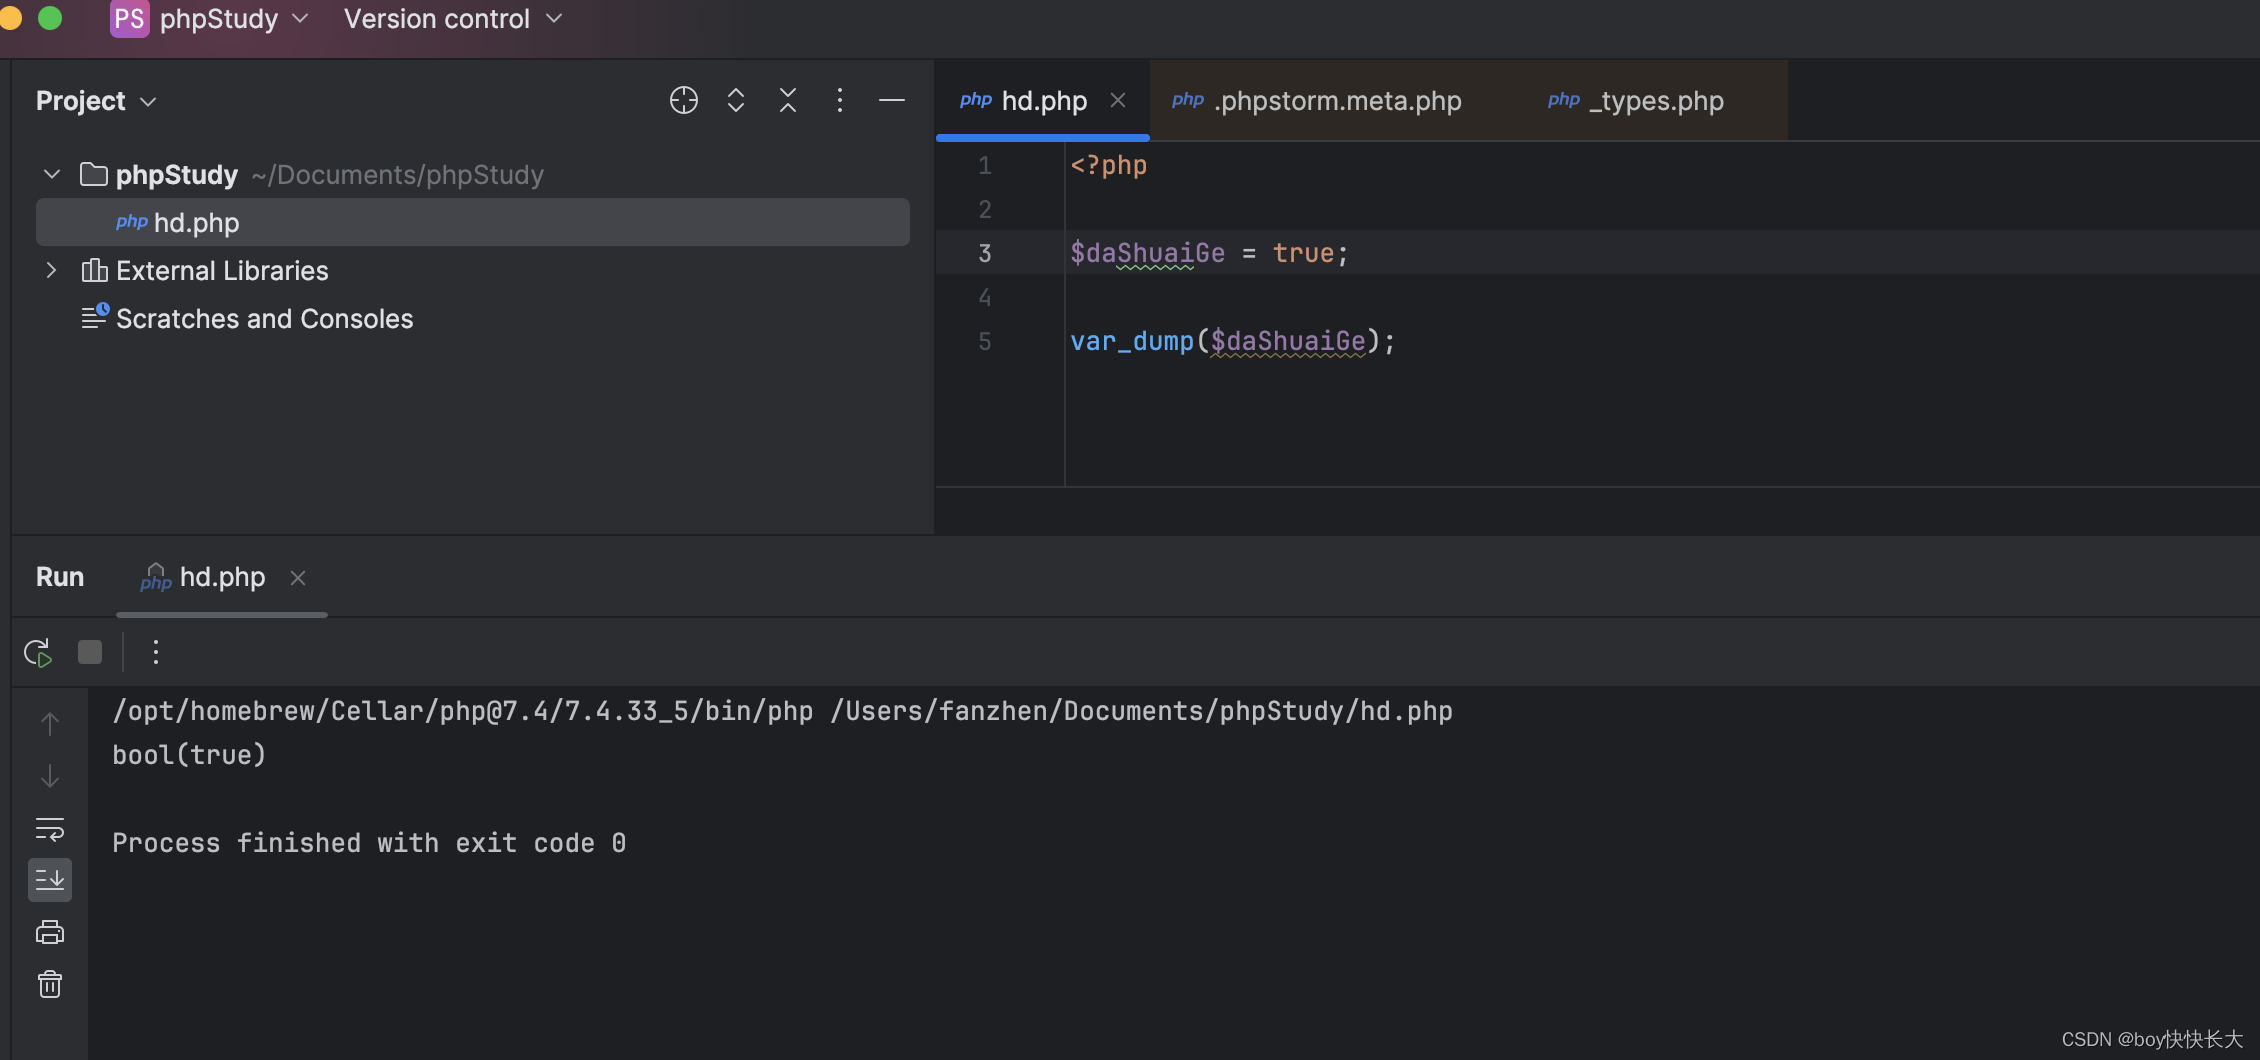Select External Libraries label
The width and height of the screenshot is (2260, 1060).
pos(222,271)
